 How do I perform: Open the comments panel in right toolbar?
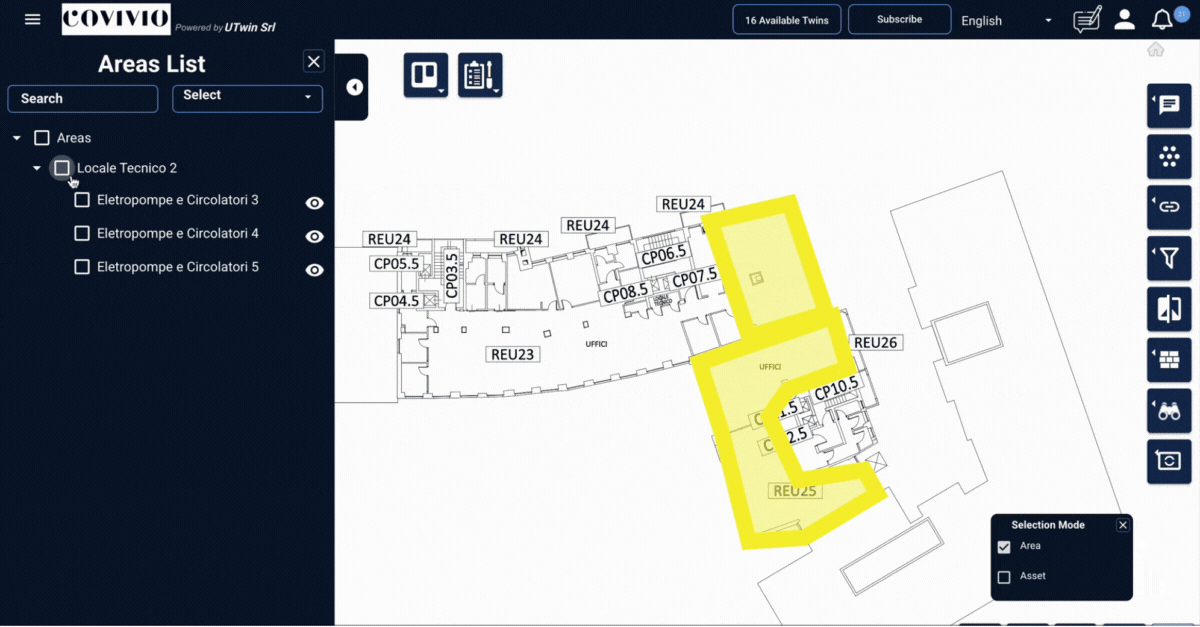tap(1168, 105)
